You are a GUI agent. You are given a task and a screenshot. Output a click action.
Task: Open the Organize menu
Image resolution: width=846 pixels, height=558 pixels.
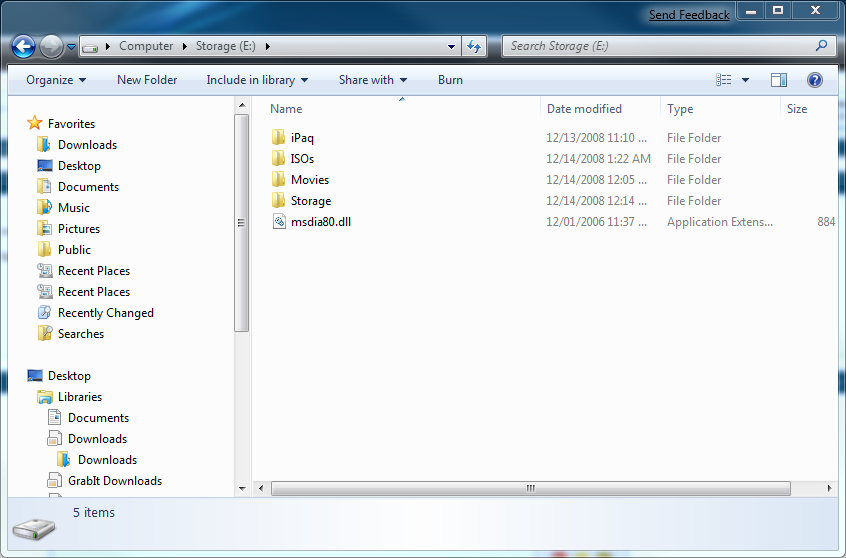56,80
